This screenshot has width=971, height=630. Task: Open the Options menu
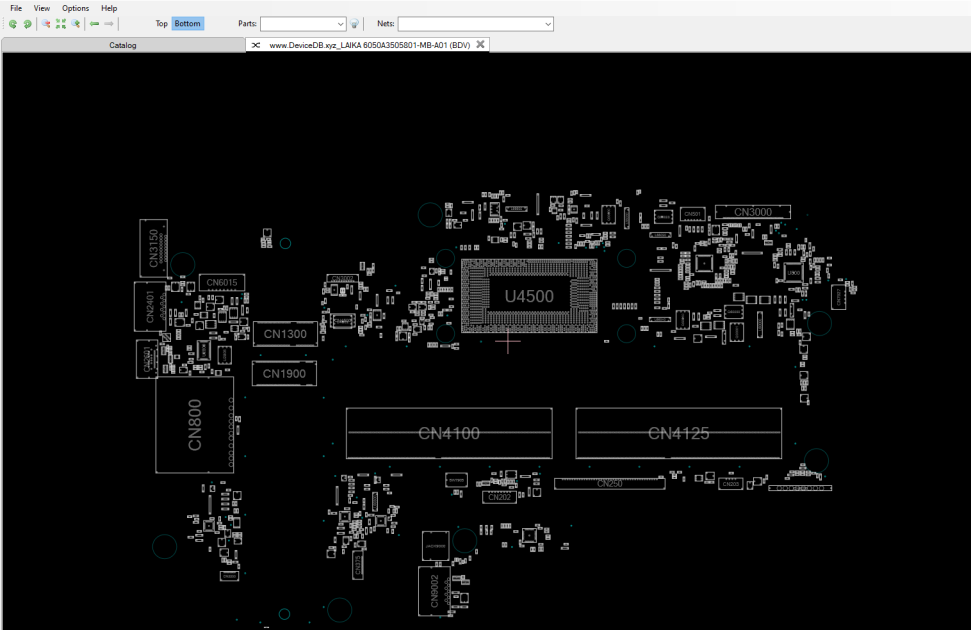tap(76, 8)
